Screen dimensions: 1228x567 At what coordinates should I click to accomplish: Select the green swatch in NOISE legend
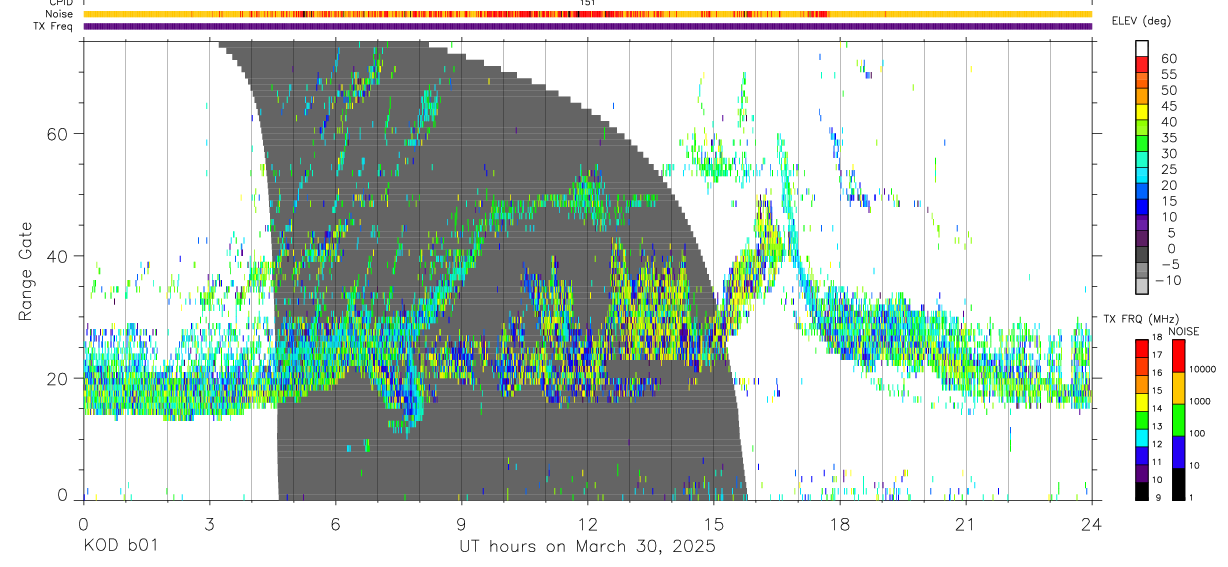(1178, 420)
